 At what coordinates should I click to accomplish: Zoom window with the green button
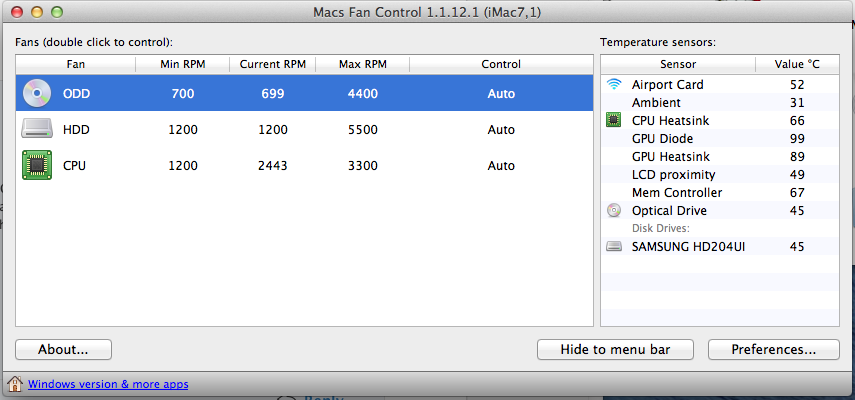click(x=56, y=11)
